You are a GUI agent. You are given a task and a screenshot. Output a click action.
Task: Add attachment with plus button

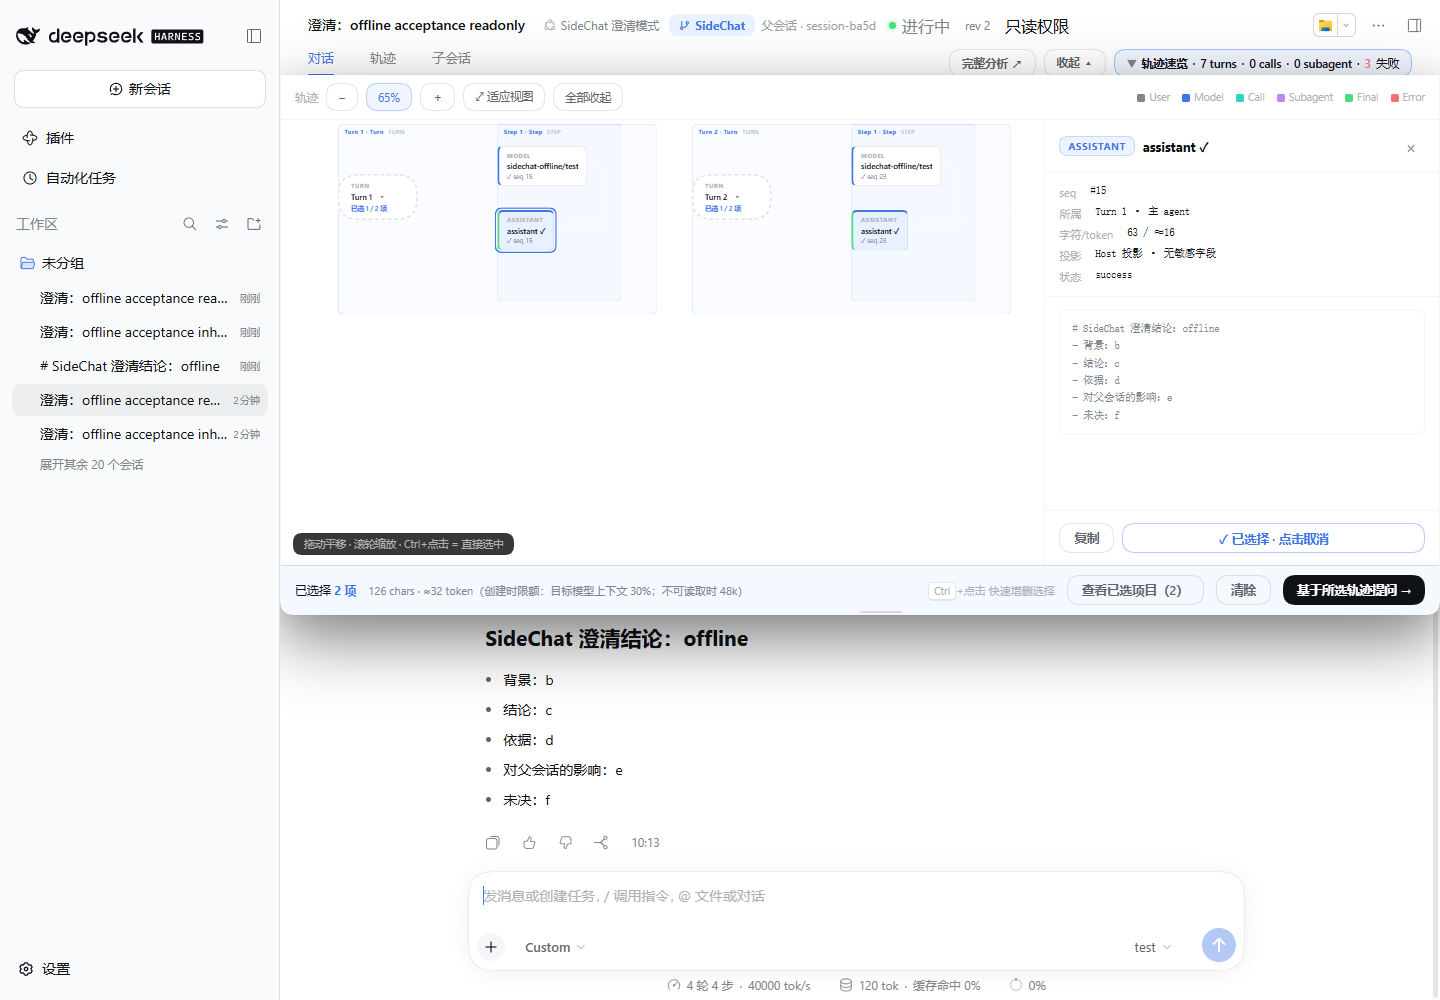coord(491,947)
